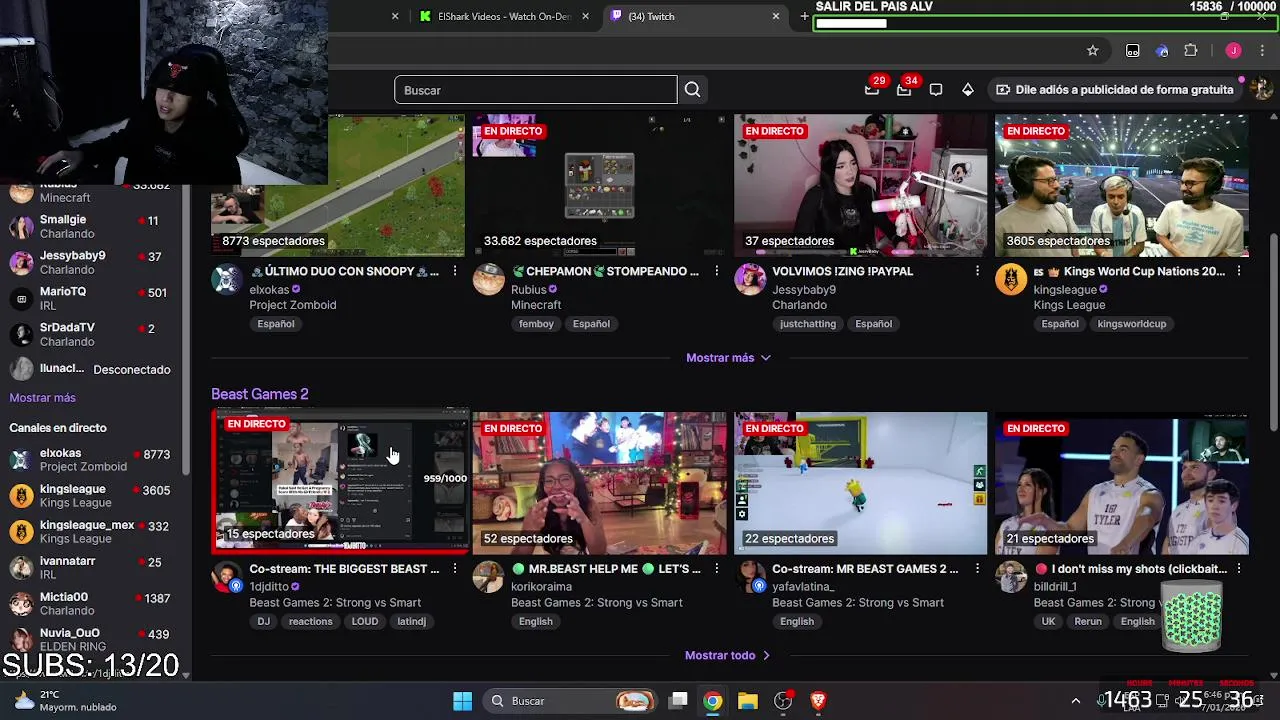Open Prime loot icon with 29 badge

click(x=872, y=89)
